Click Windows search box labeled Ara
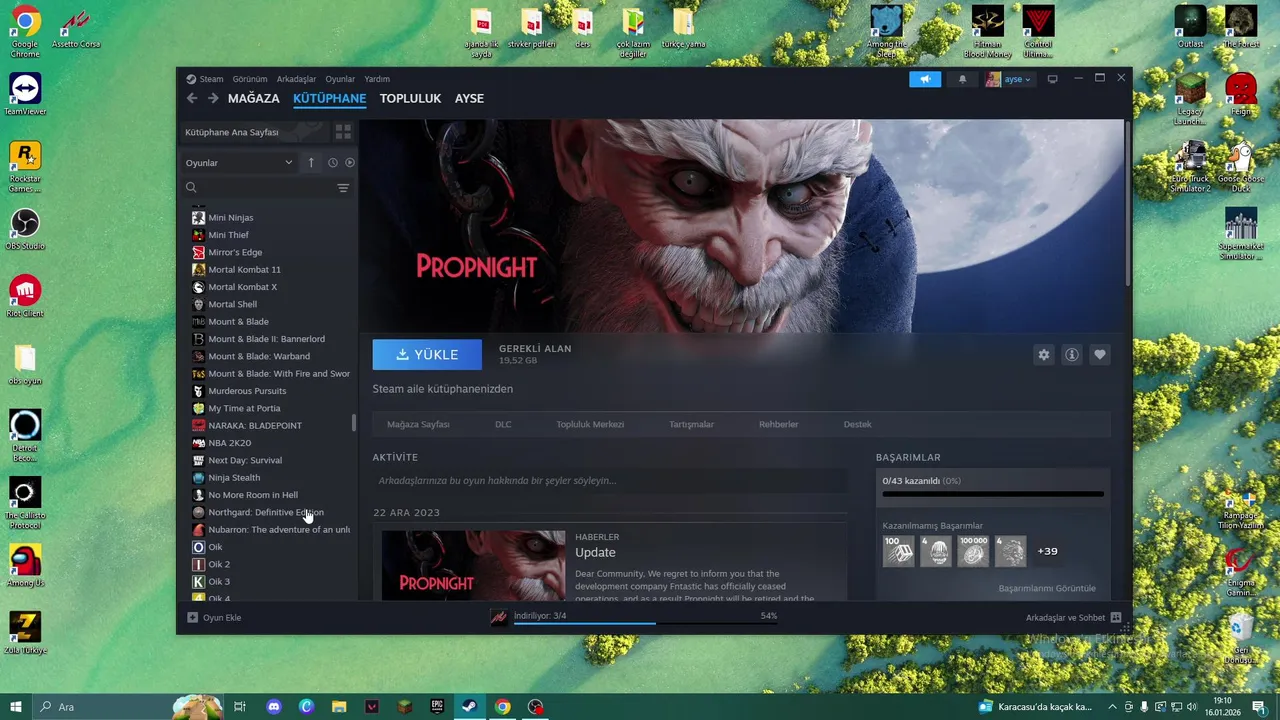Viewport: 1280px width, 720px height. click(x=100, y=707)
